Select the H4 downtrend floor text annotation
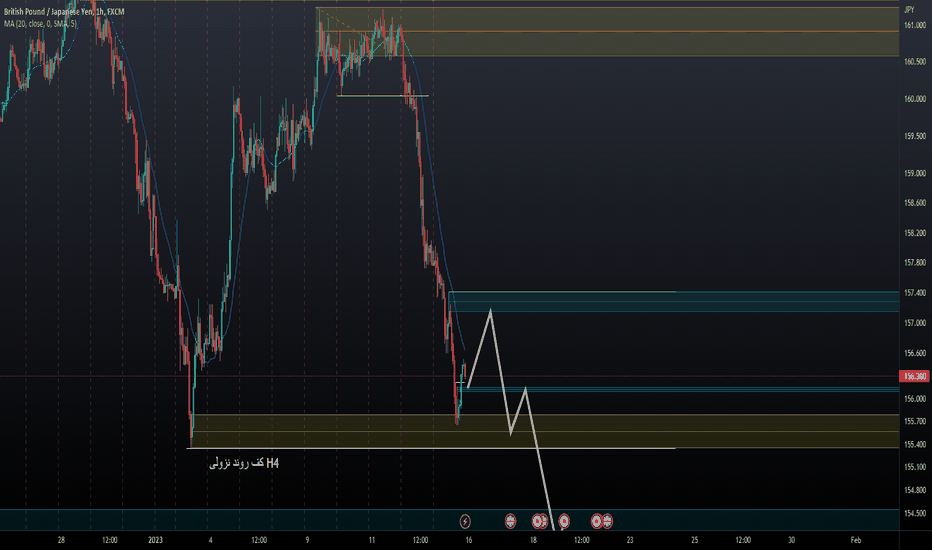 pyautogui.click(x=244, y=463)
